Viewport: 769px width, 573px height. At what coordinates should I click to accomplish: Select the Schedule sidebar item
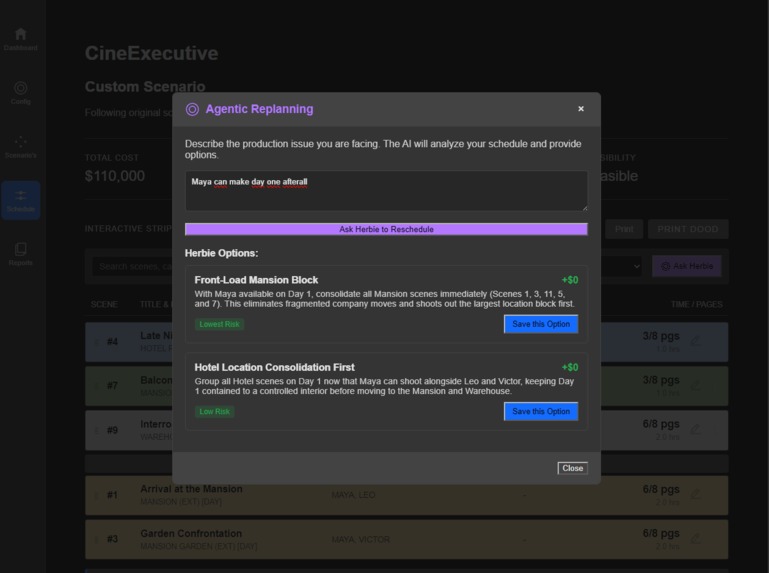20,200
